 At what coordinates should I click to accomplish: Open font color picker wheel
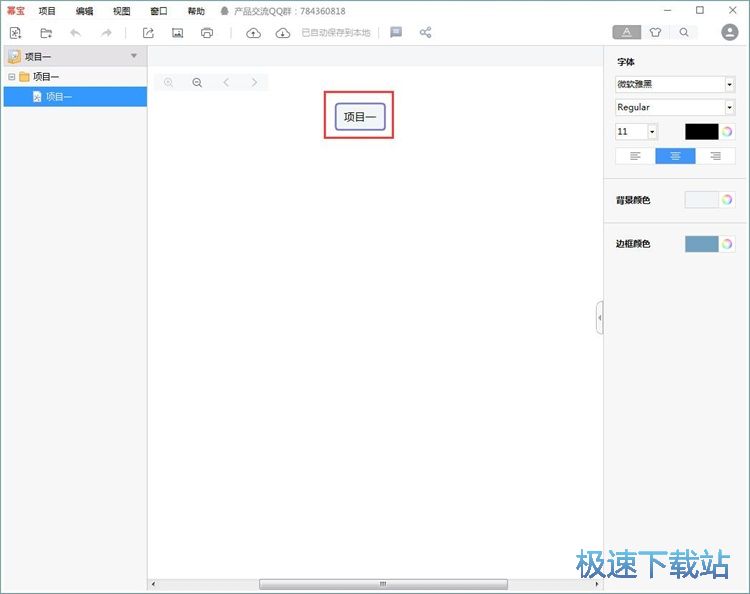(727, 132)
